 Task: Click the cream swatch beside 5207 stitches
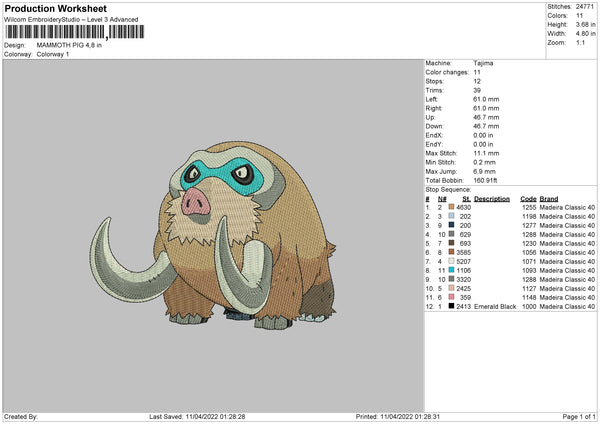[x=451, y=261]
